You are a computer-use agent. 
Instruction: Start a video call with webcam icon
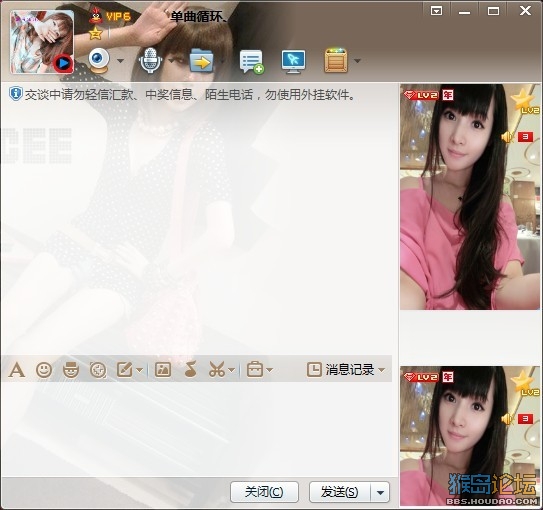click(99, 61)
